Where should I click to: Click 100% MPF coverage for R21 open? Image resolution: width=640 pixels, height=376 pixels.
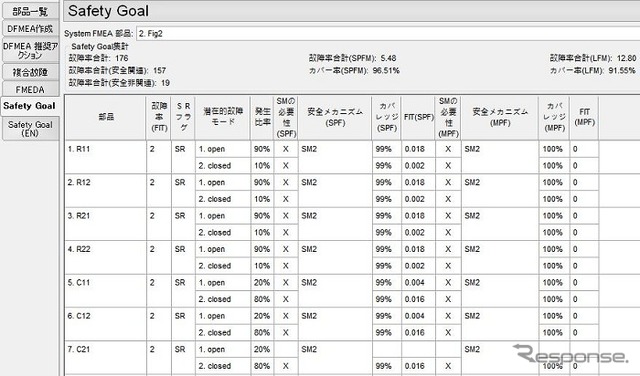point(553,216)
